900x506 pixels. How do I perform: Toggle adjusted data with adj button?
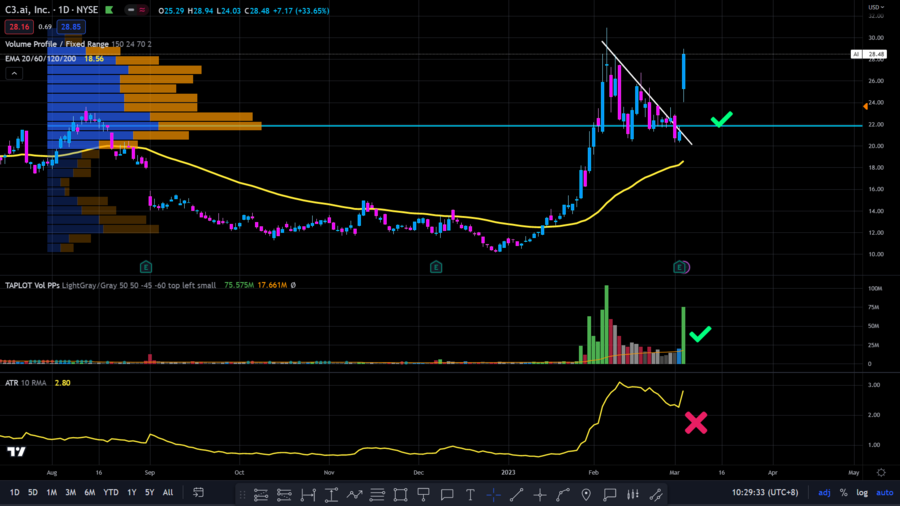pyautogui.click(x=824, y=492)
